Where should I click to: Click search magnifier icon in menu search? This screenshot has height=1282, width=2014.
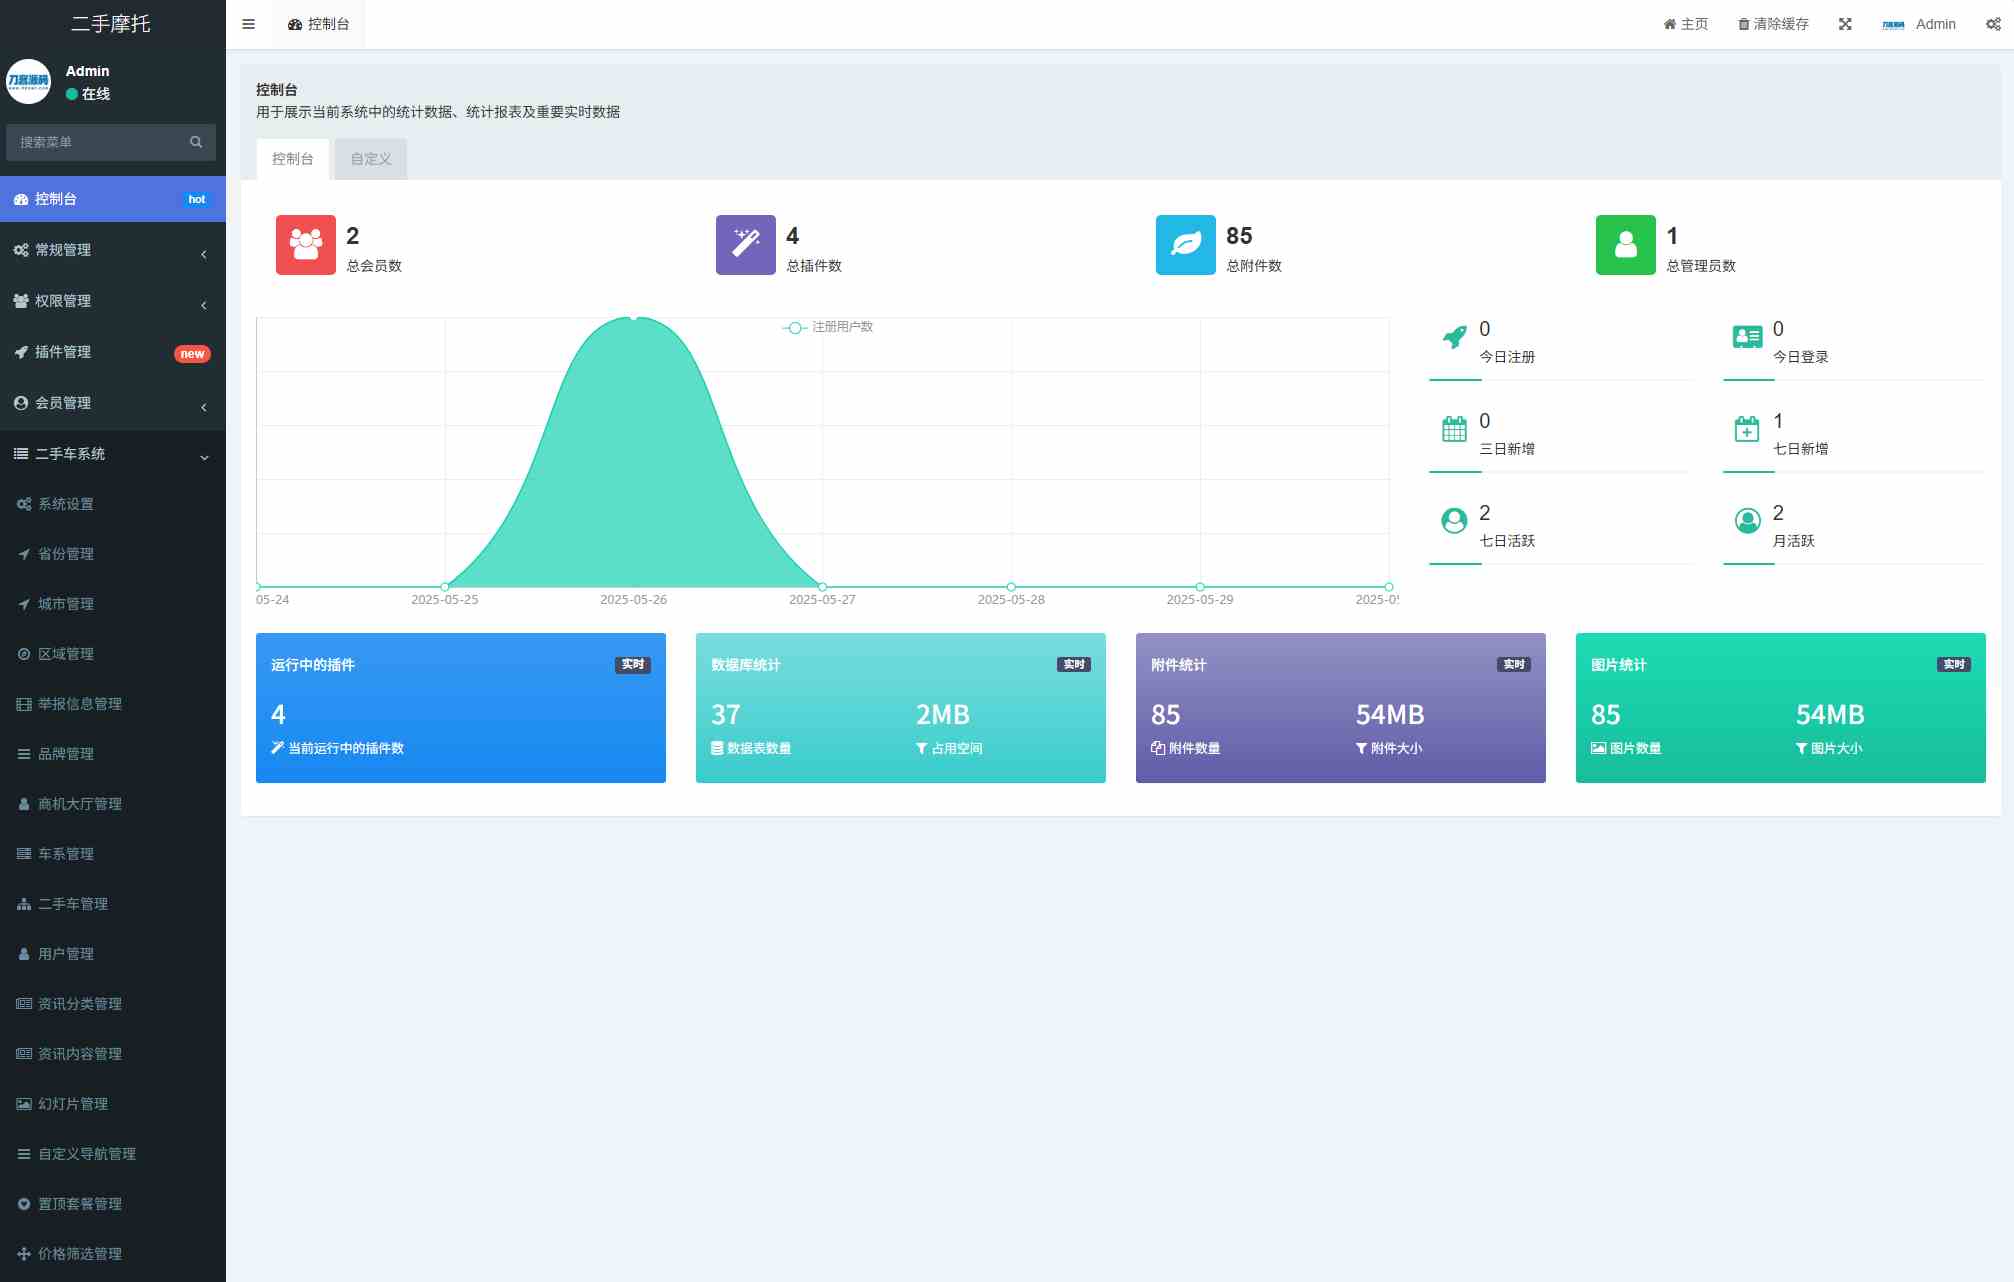tap(196, 142)
